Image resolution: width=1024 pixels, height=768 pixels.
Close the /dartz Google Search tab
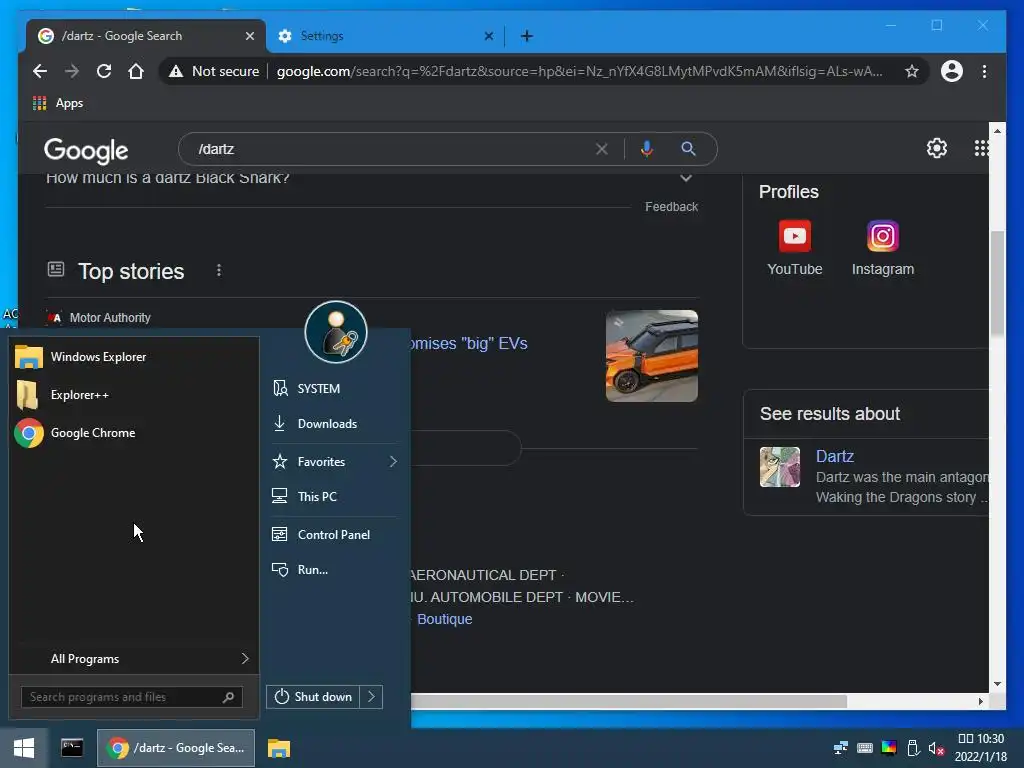point(249,36)
